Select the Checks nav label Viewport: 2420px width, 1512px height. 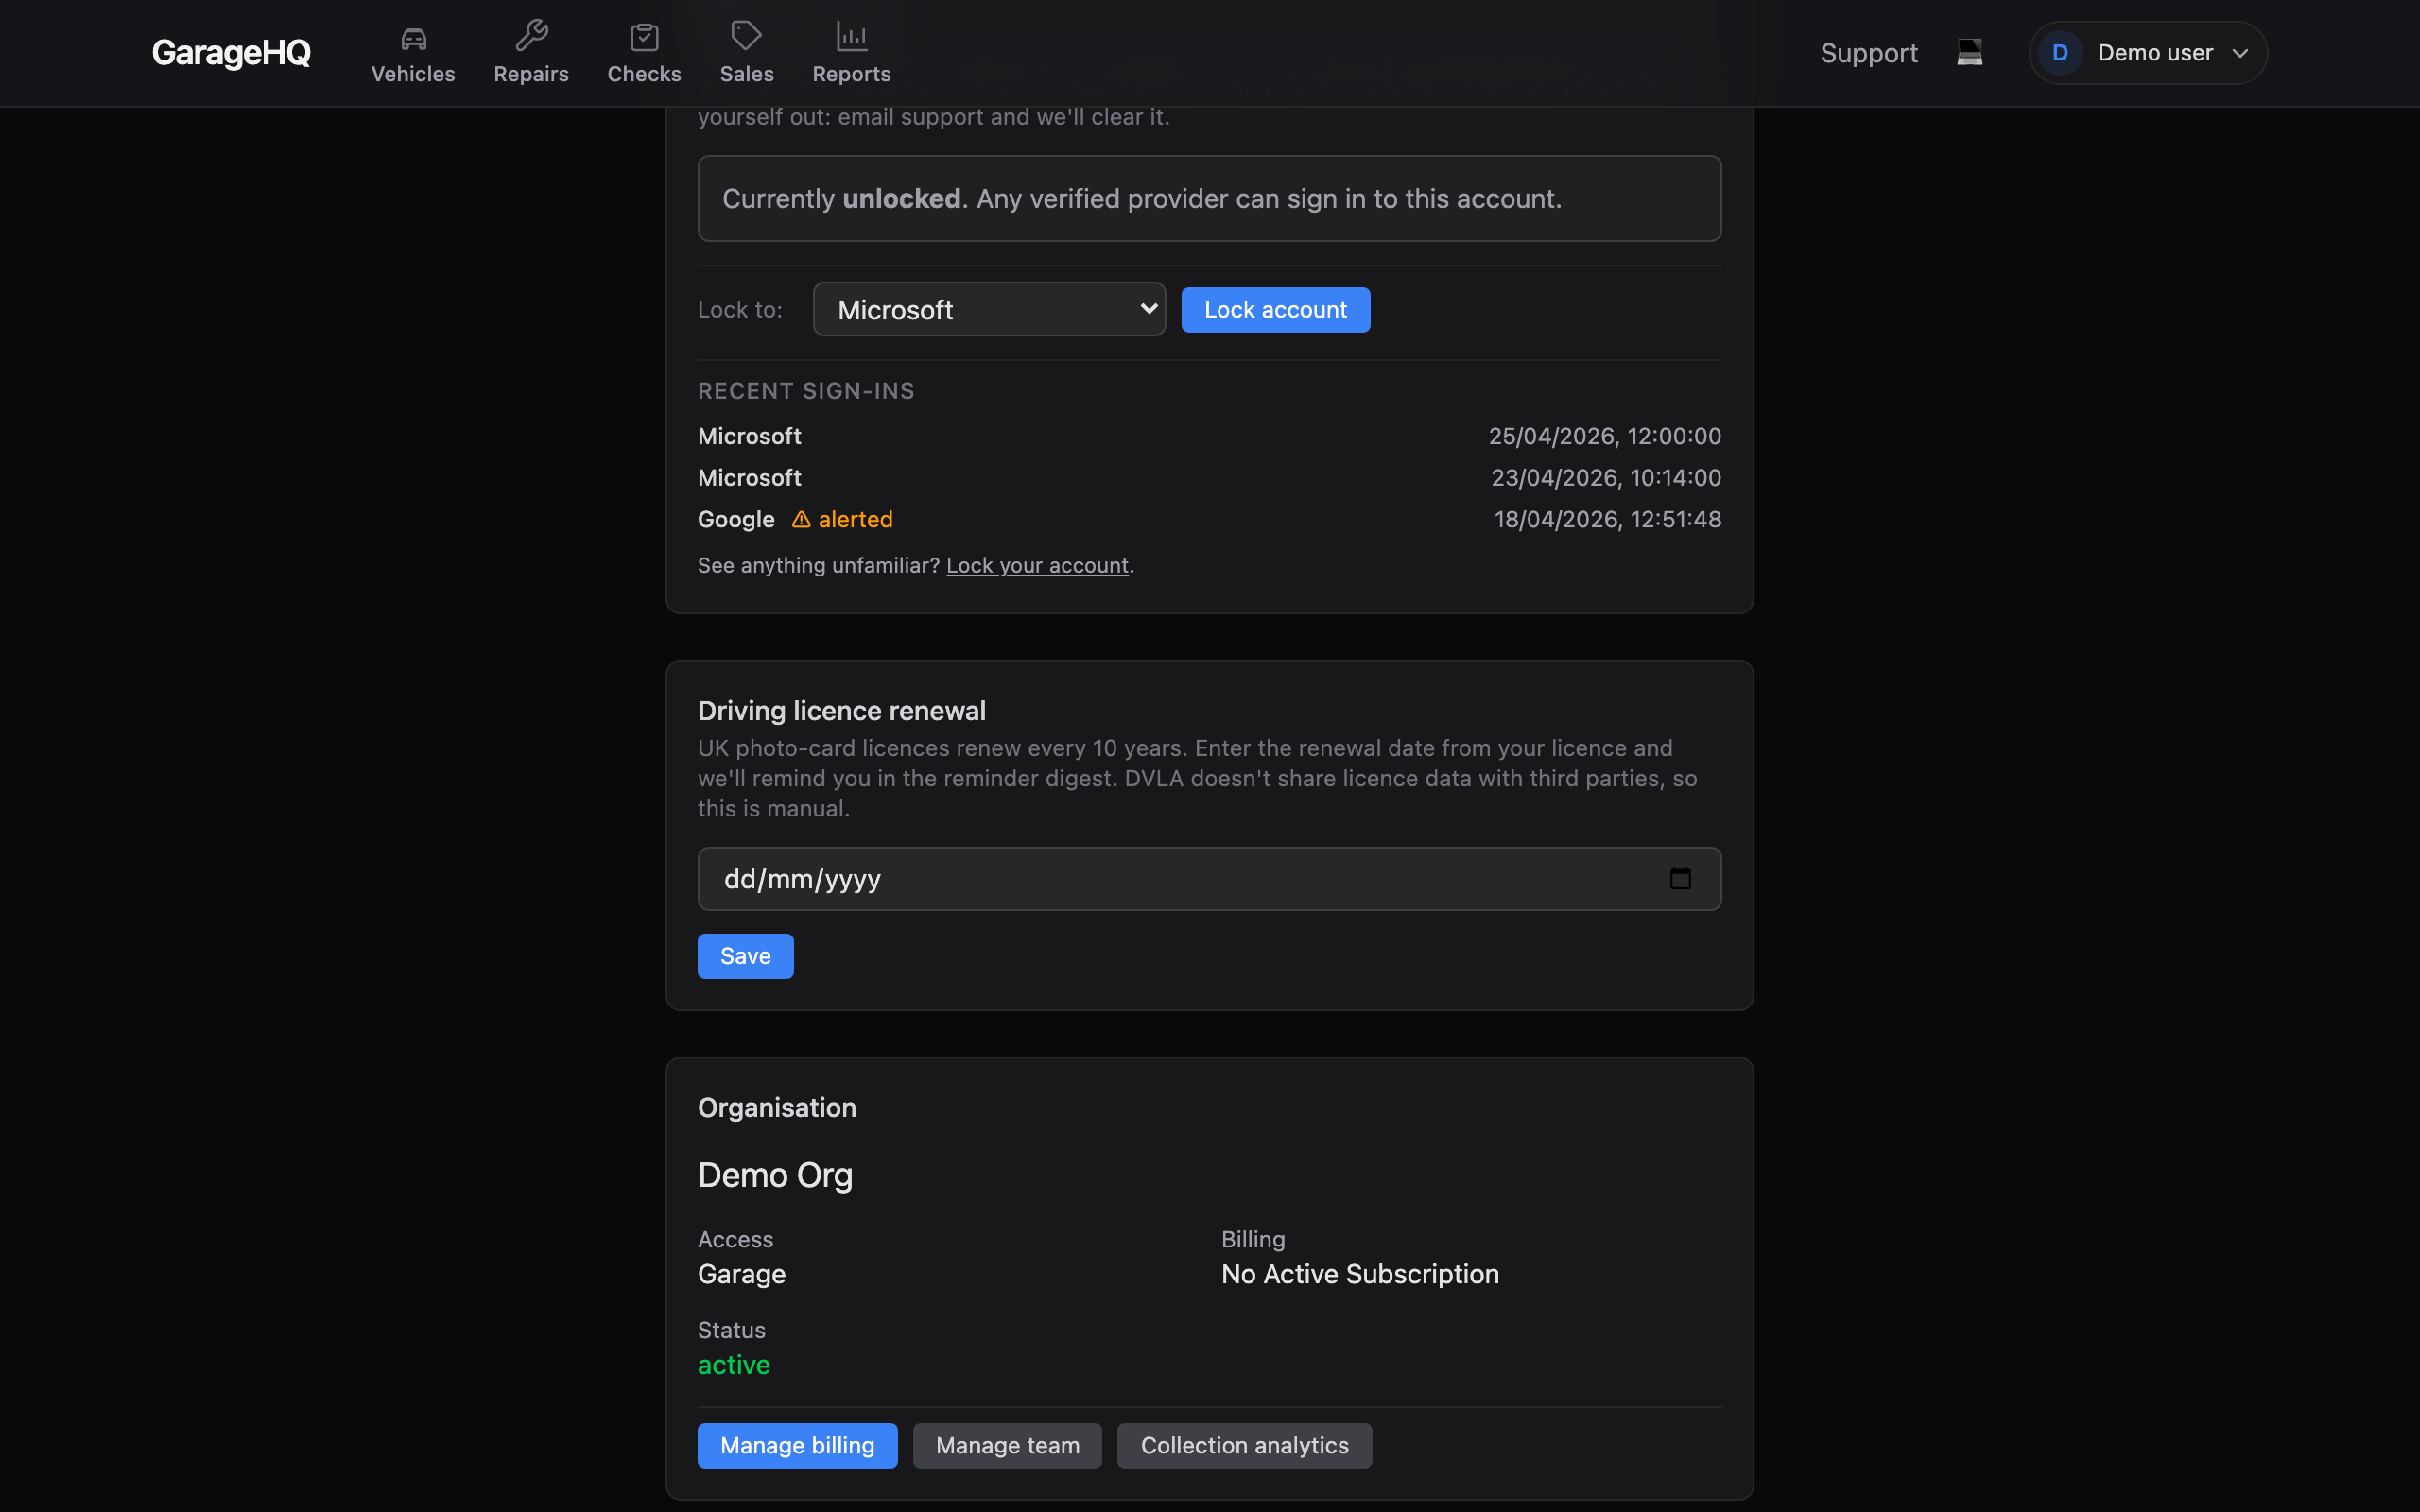(x=644, y=74)
